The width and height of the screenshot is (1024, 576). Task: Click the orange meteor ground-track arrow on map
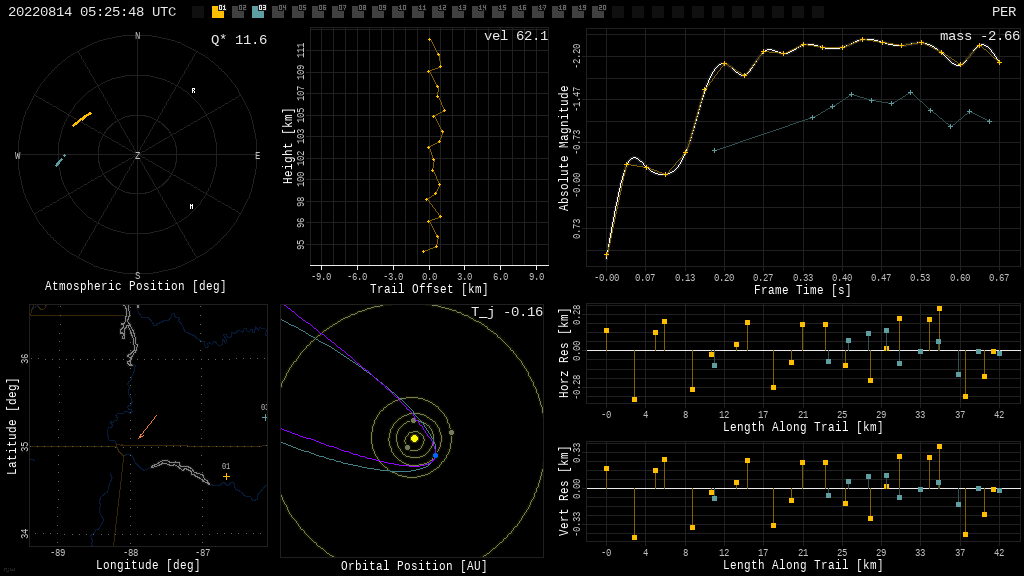click(x=148, y=426)
